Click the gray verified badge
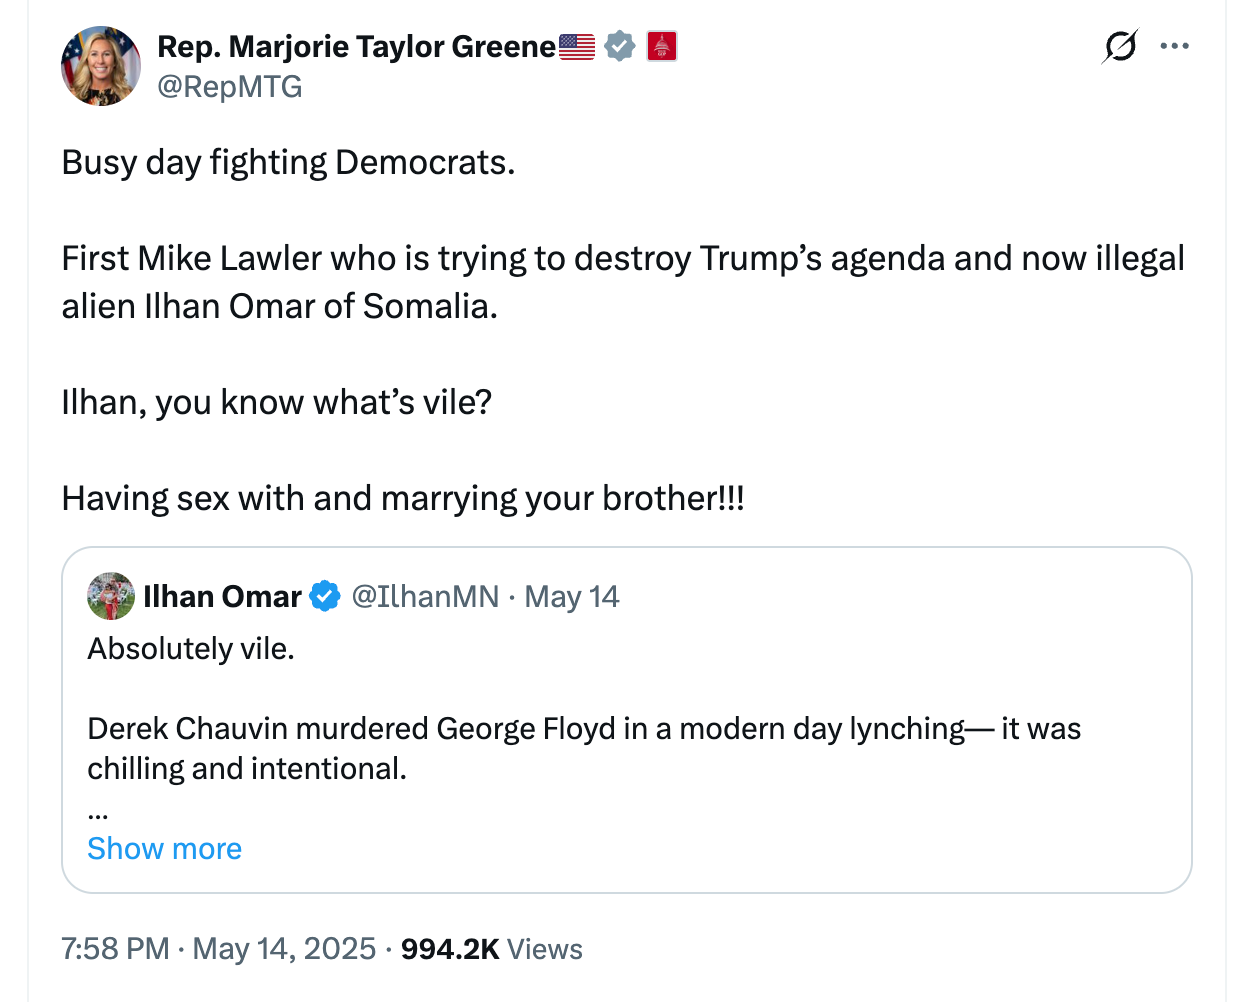Image resolution: width=1240 pixels, height=1002 pixels. pyautogui.click(x=620, y=46)
